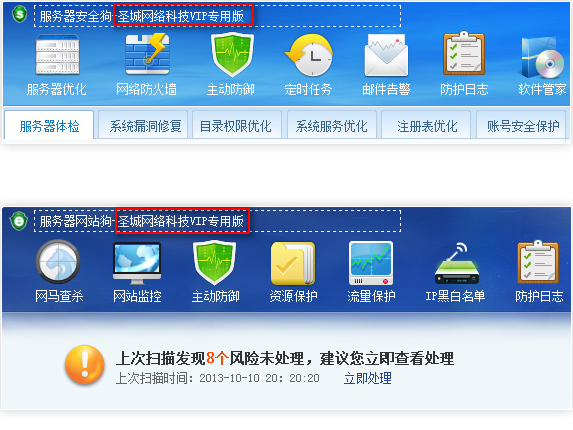Select 主动防御 shield in the 服务器网站狗 toolbar
This screenshot has width=573, height=430.
(215, 262)
